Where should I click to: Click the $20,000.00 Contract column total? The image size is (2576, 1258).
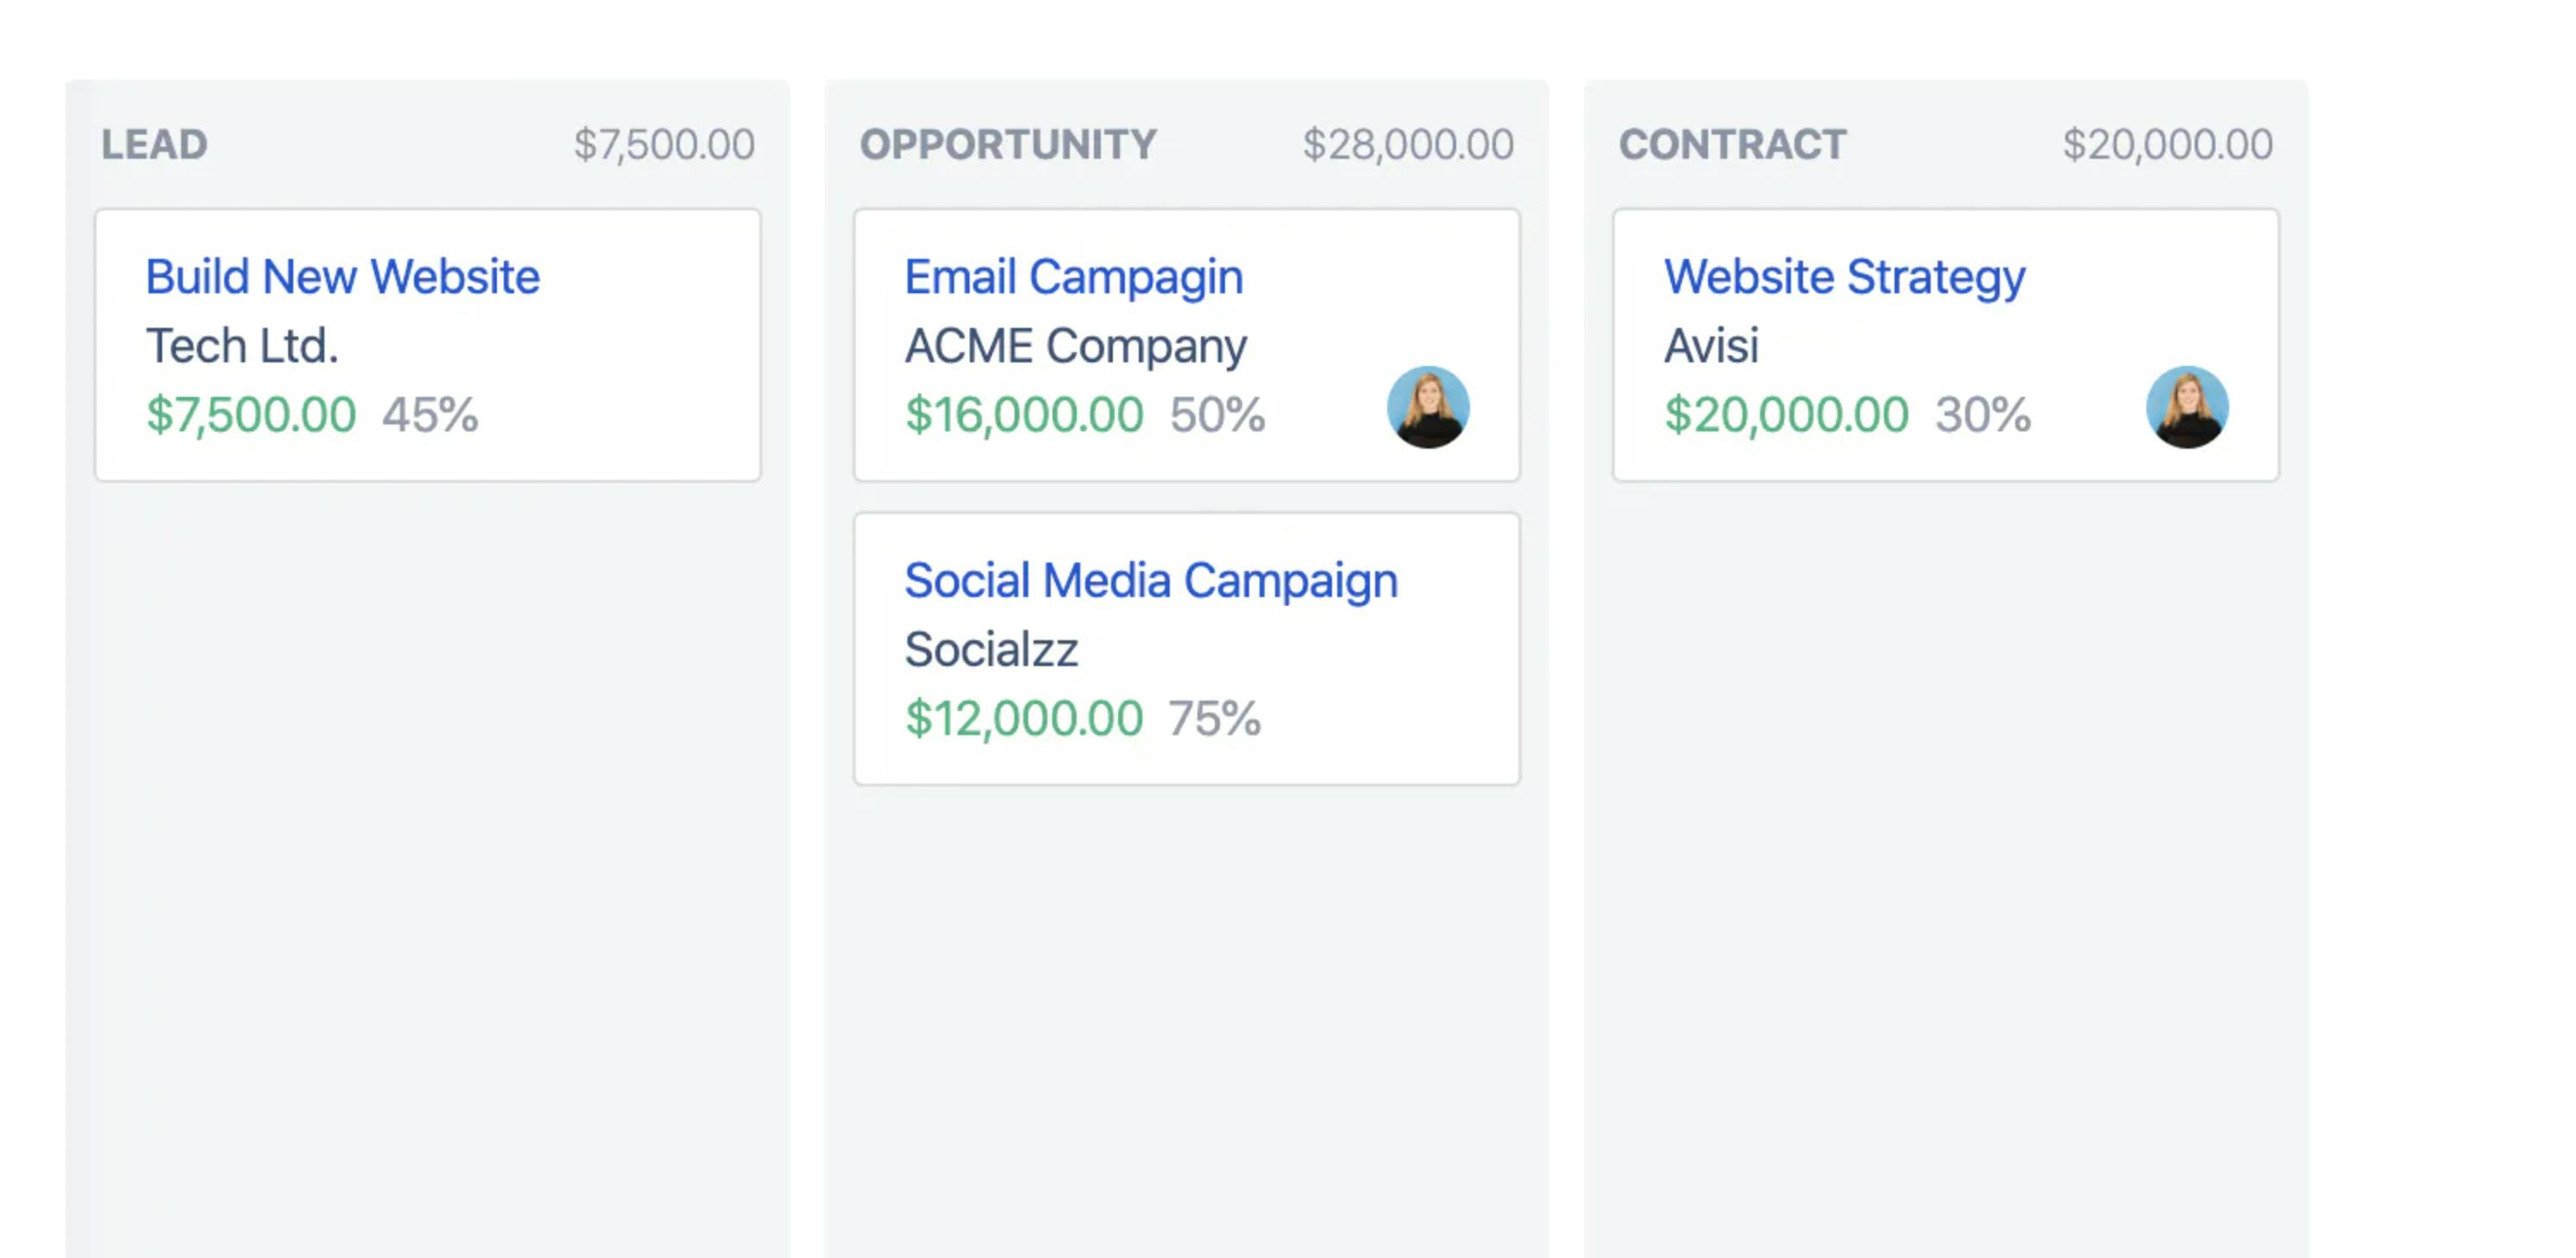point(2168,145)
